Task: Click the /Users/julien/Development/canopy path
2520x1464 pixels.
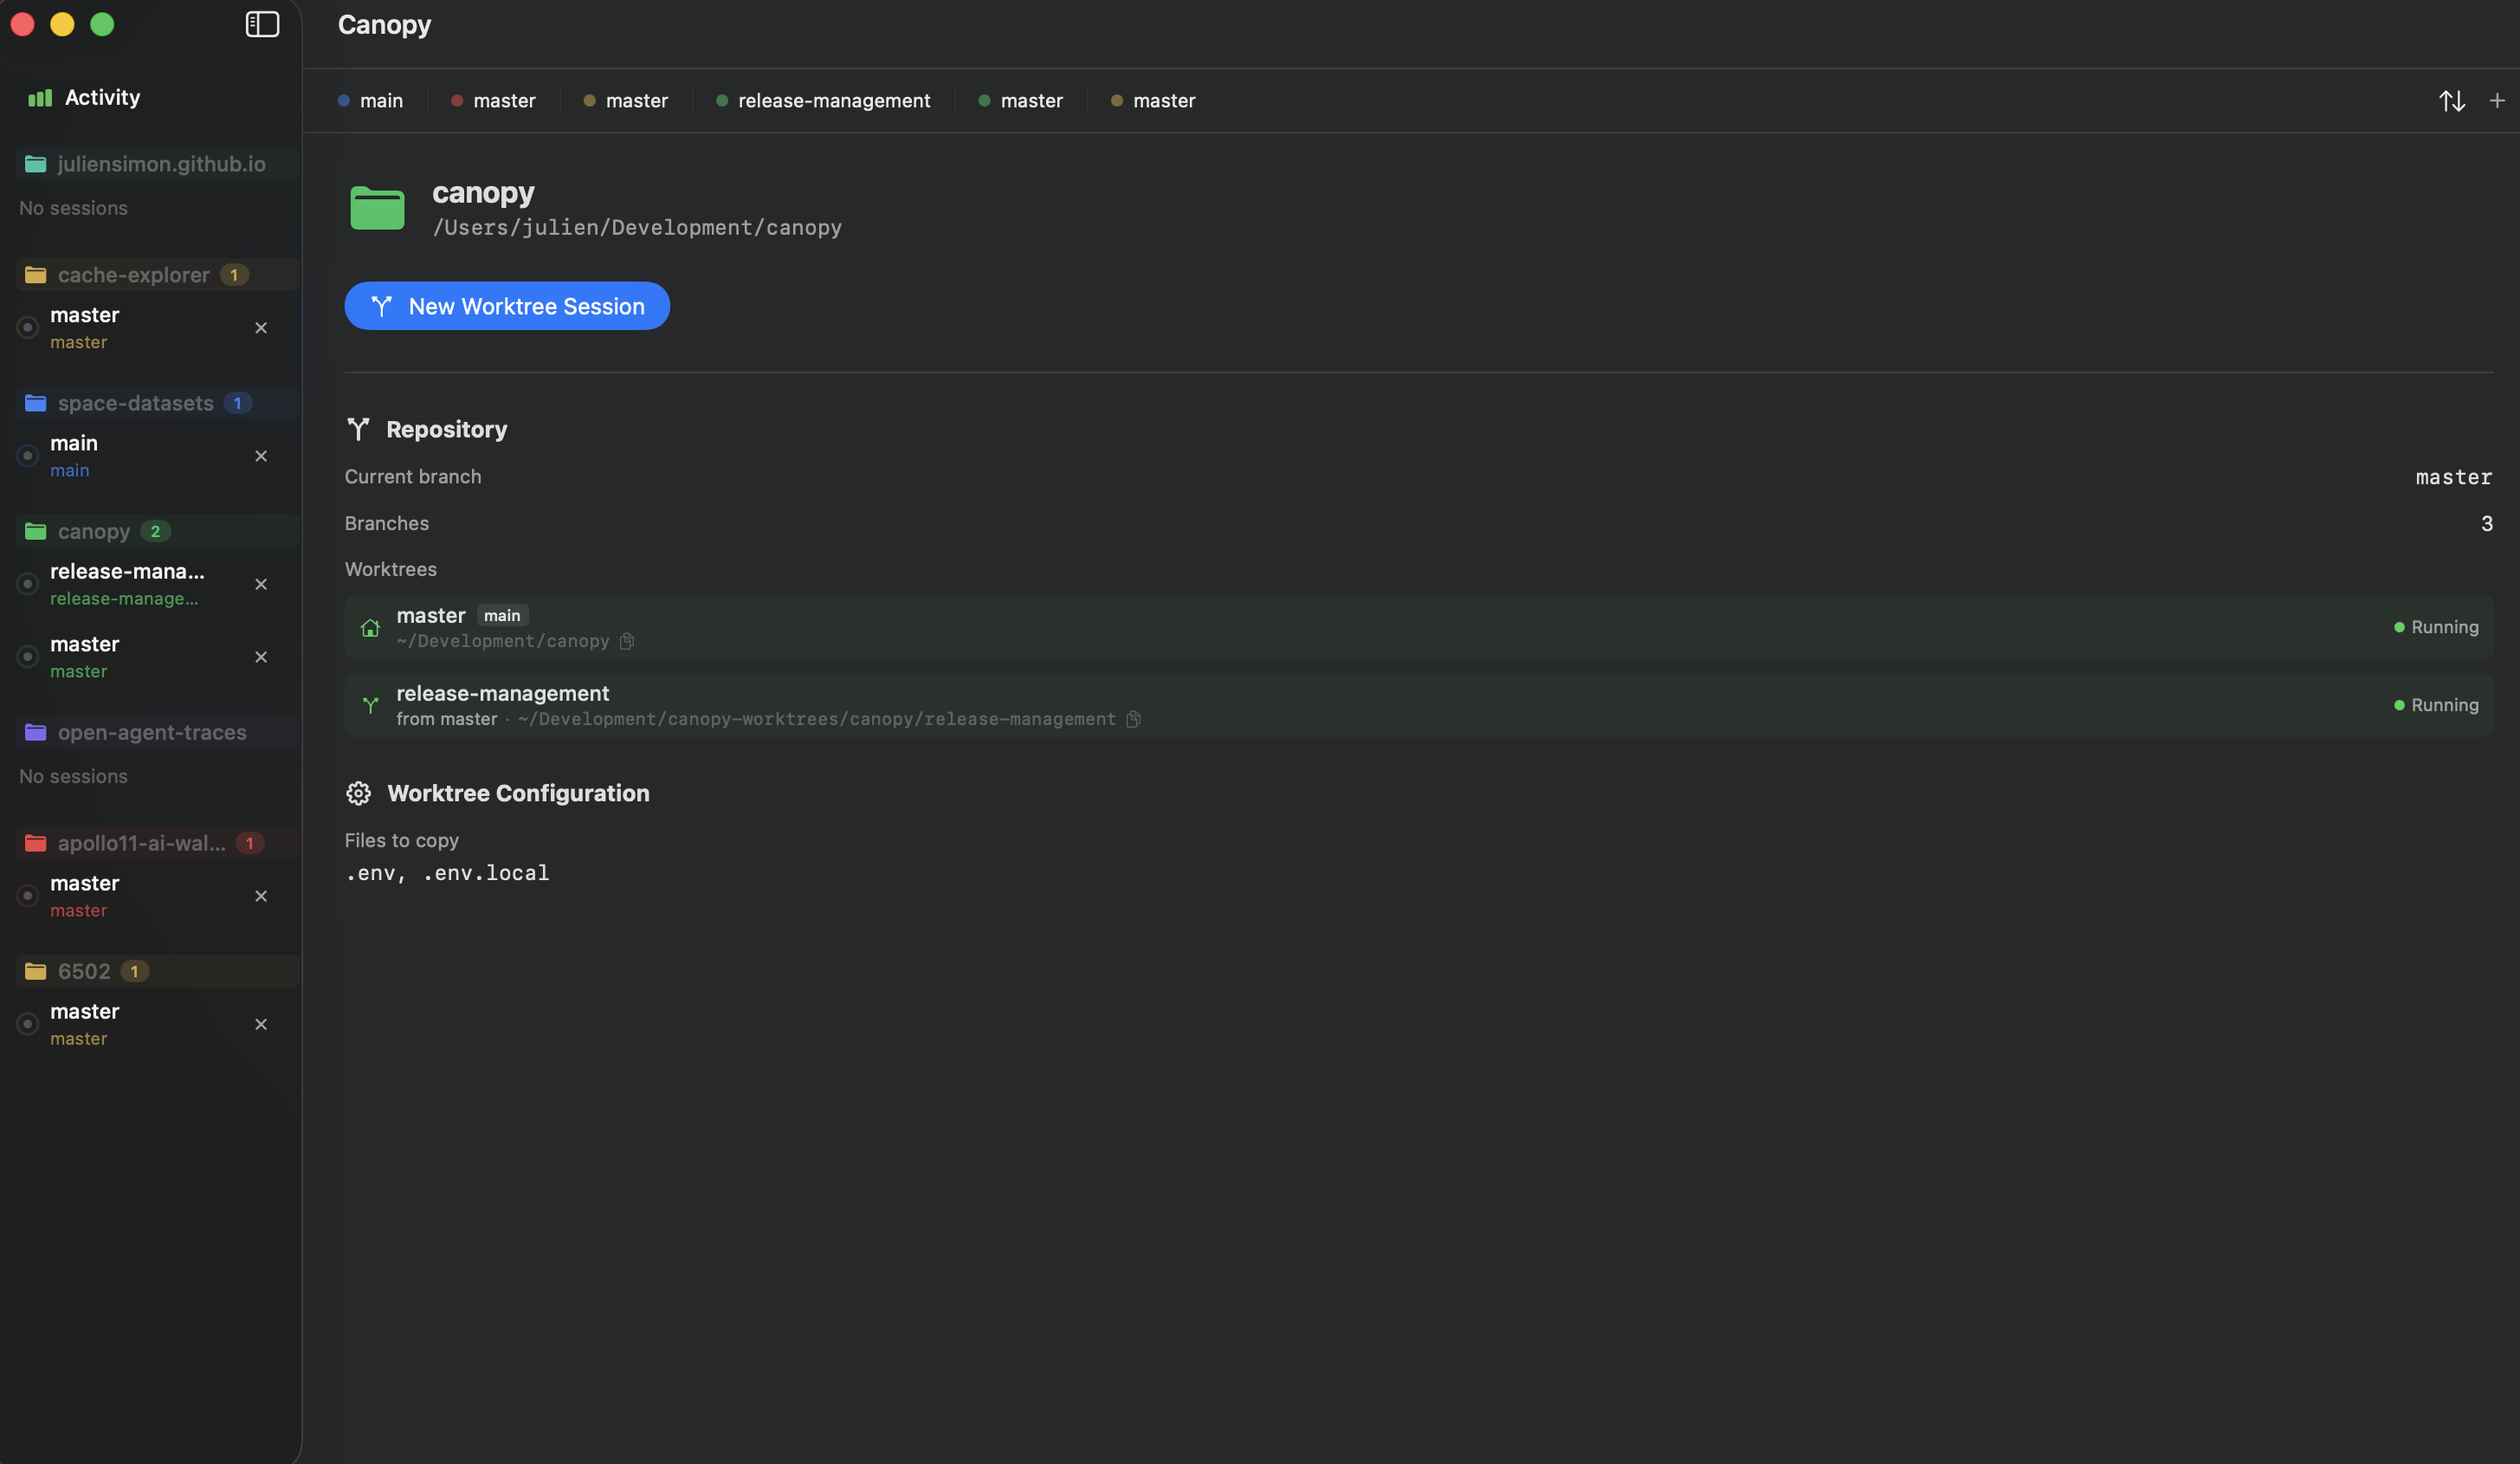Action: [637, 228]
